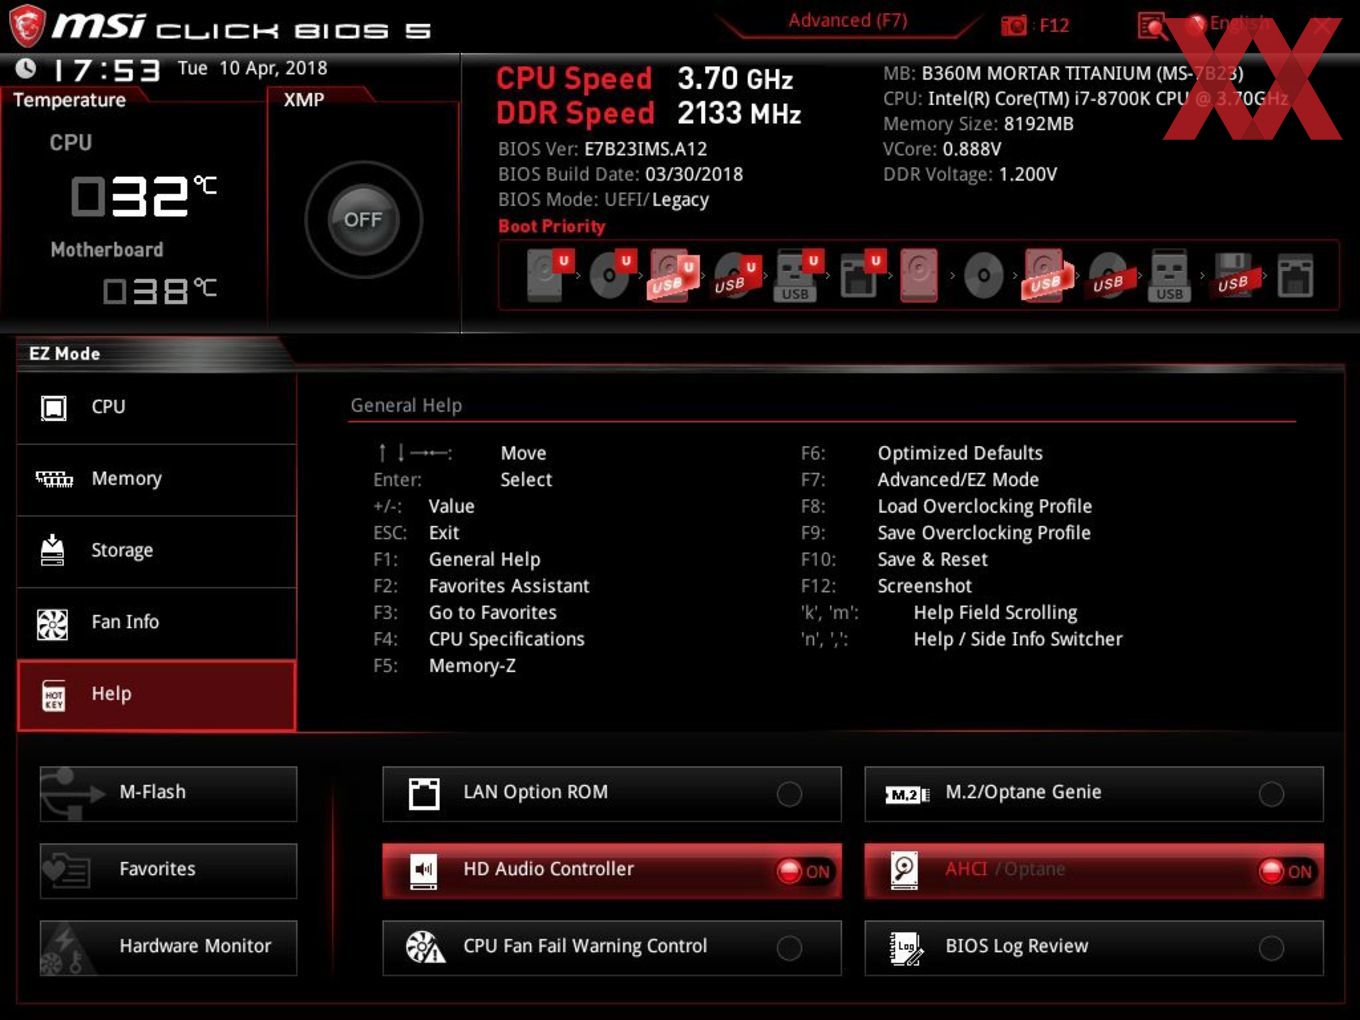
Task: Click the 17:53 system clock
Action: [x=106, y=70]
